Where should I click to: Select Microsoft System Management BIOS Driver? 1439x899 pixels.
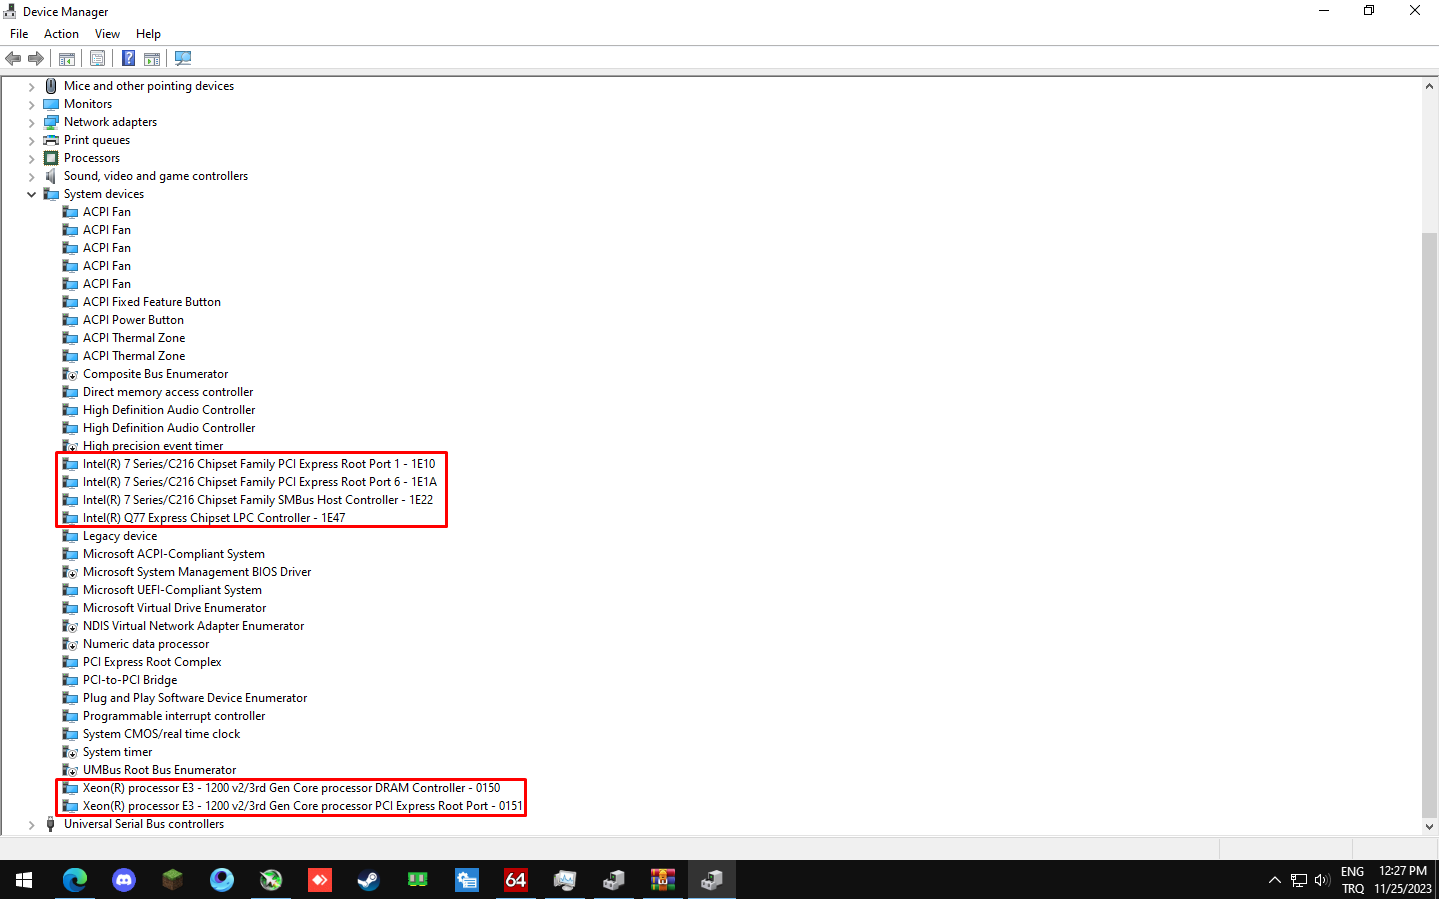point(197,572)
